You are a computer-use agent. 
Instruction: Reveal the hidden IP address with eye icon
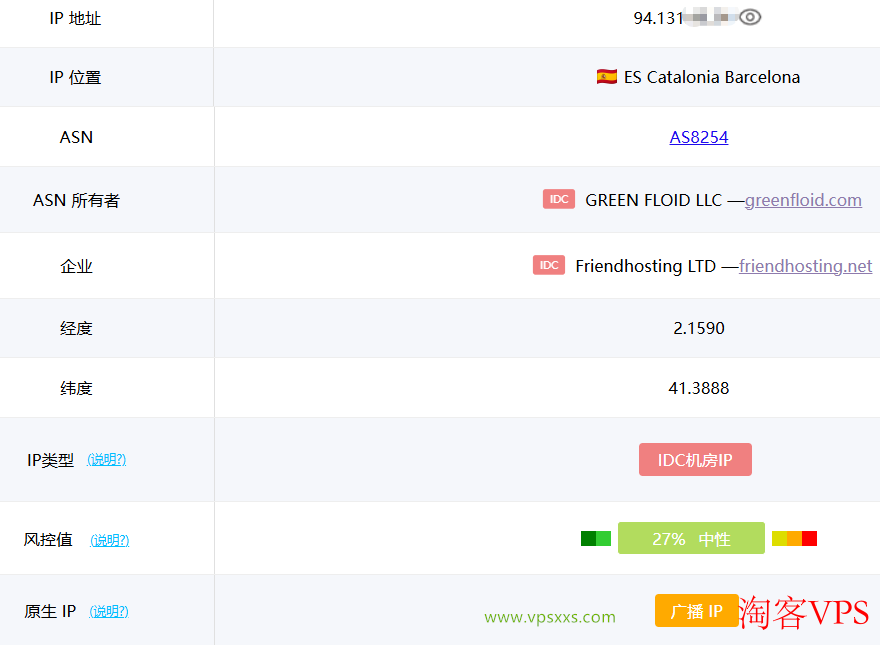click(x=750, y=17)
